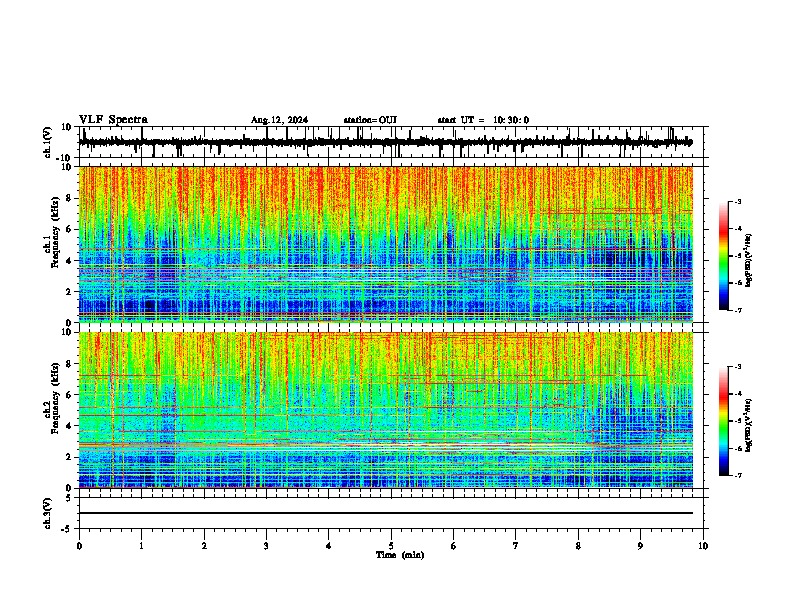Click the time axis tick label "1"
792x612 pixels.
pyautogui.click(x=141, y=546)
